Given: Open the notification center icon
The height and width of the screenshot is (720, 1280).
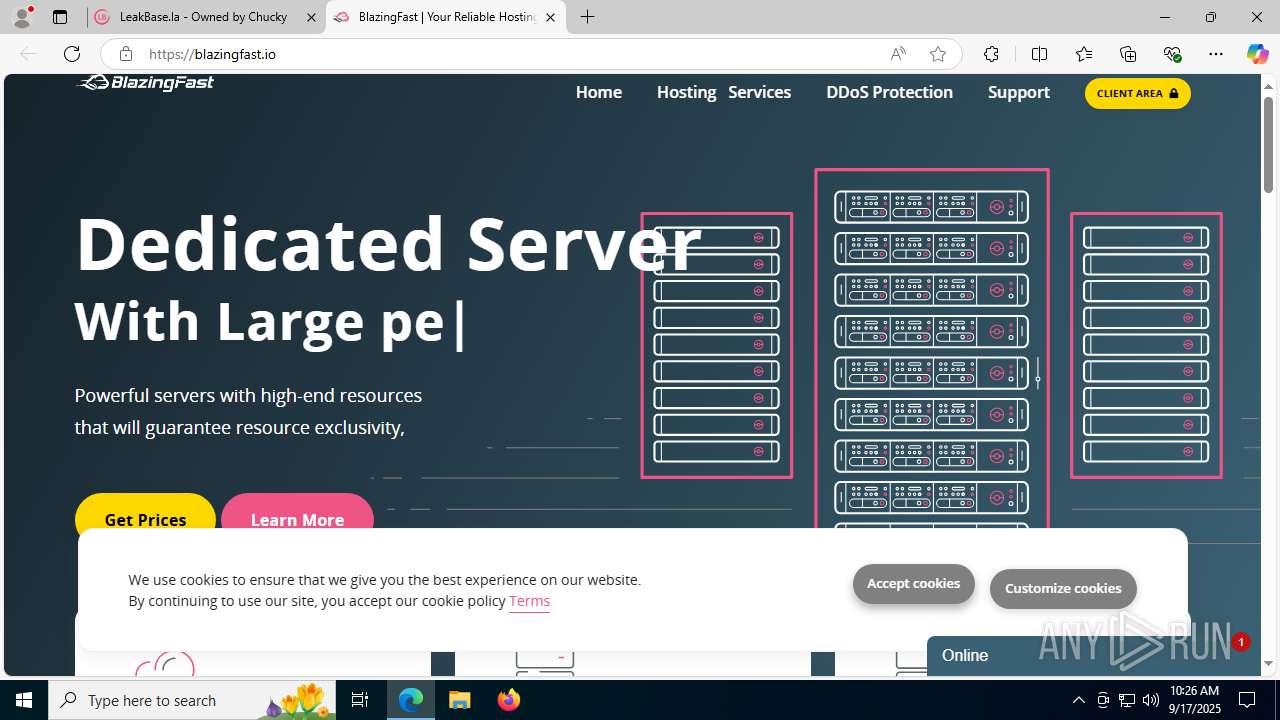Looking at the screenshot, I should [x=1248, y=700].
